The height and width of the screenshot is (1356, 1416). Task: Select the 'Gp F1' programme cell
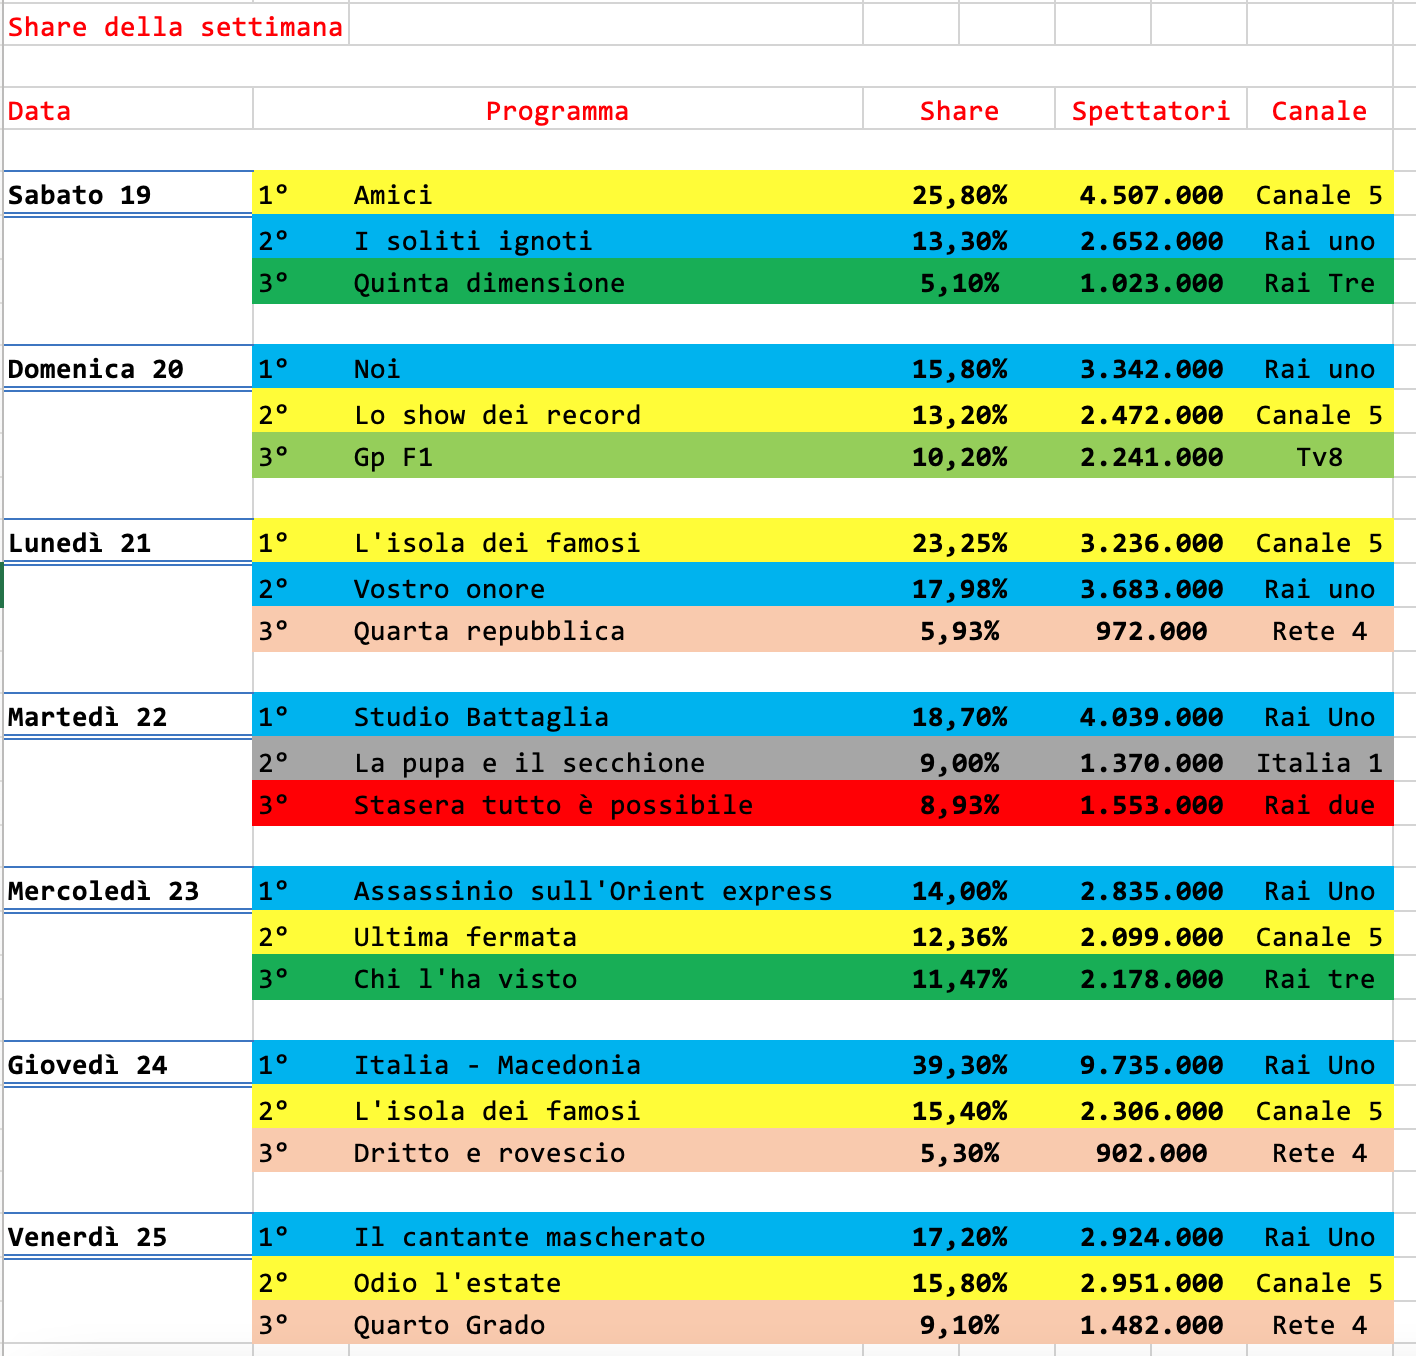pyautogui.click(x=393, y=457)
